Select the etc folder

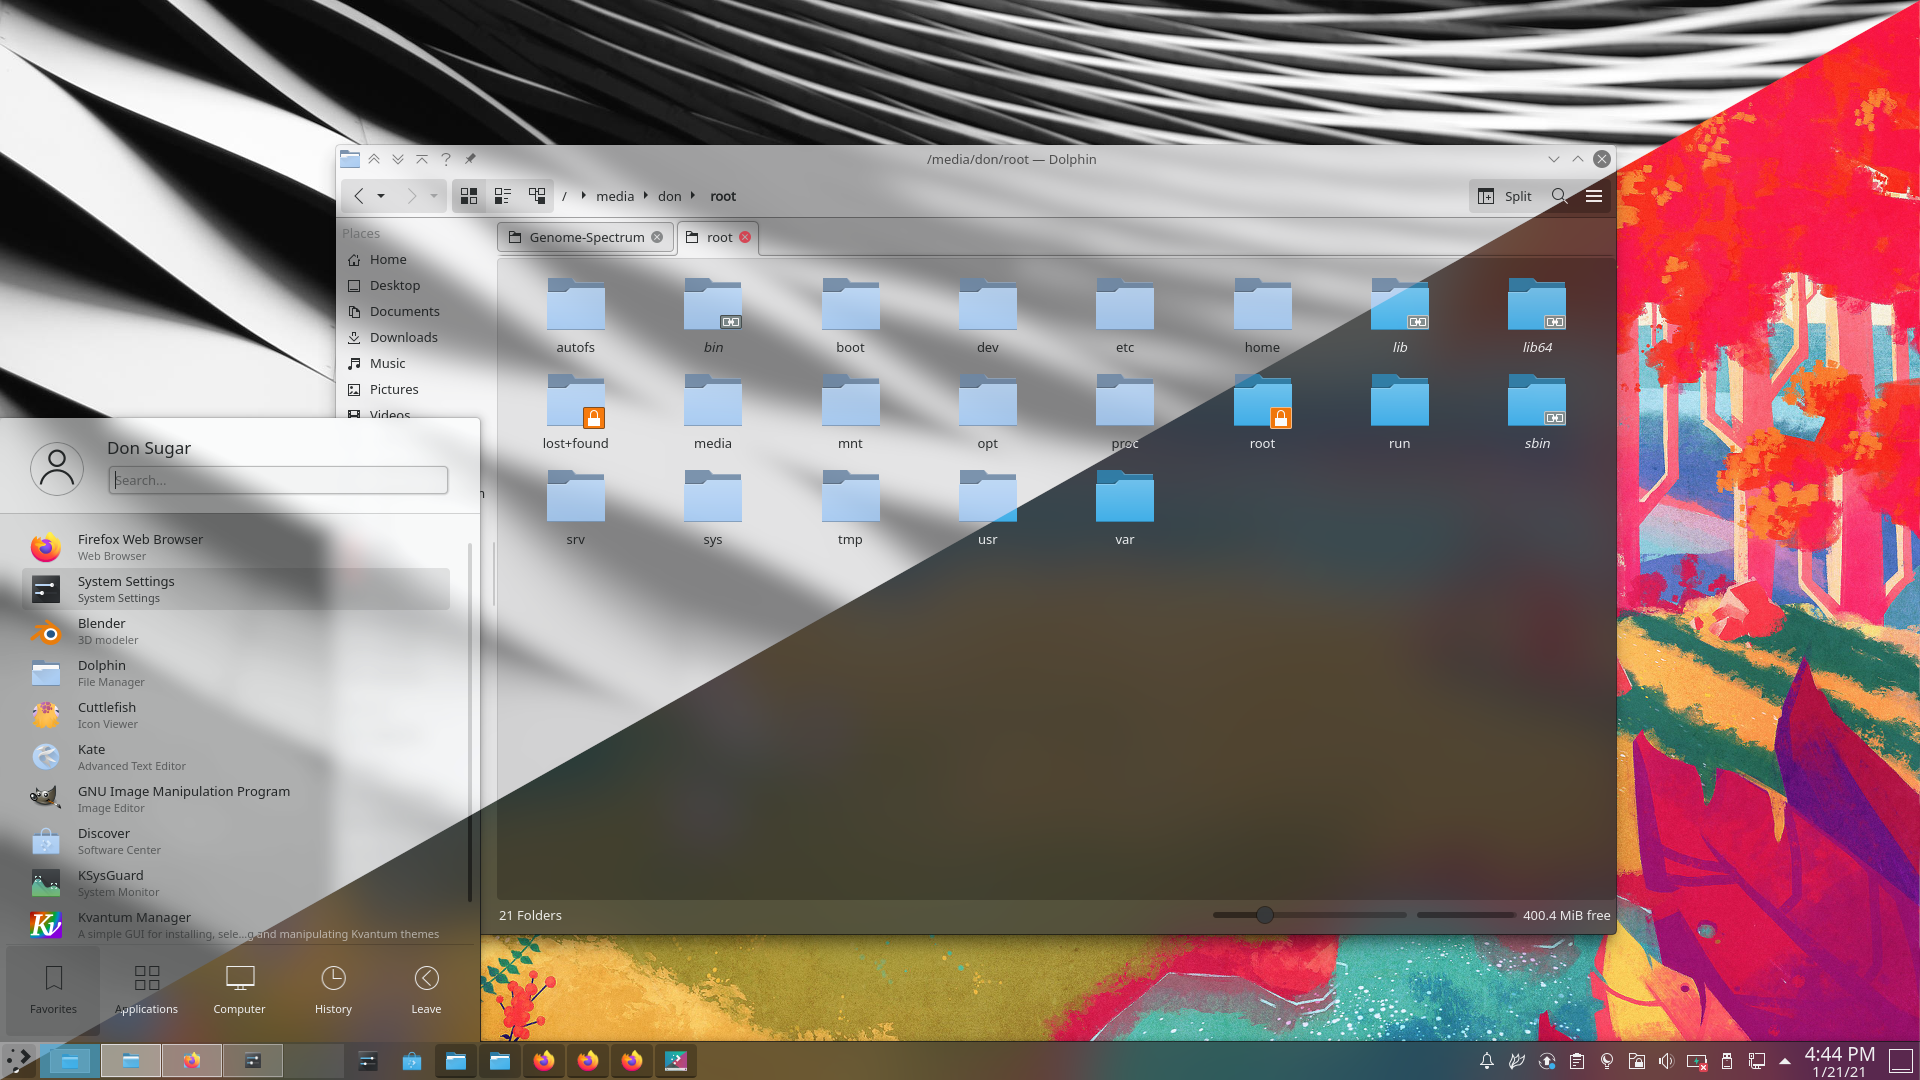[1125, 316]
